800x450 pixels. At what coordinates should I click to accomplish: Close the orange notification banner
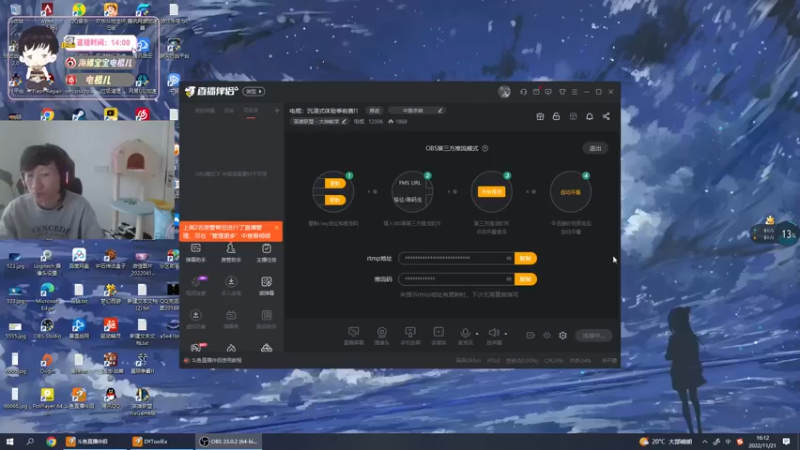click(277, 228)
